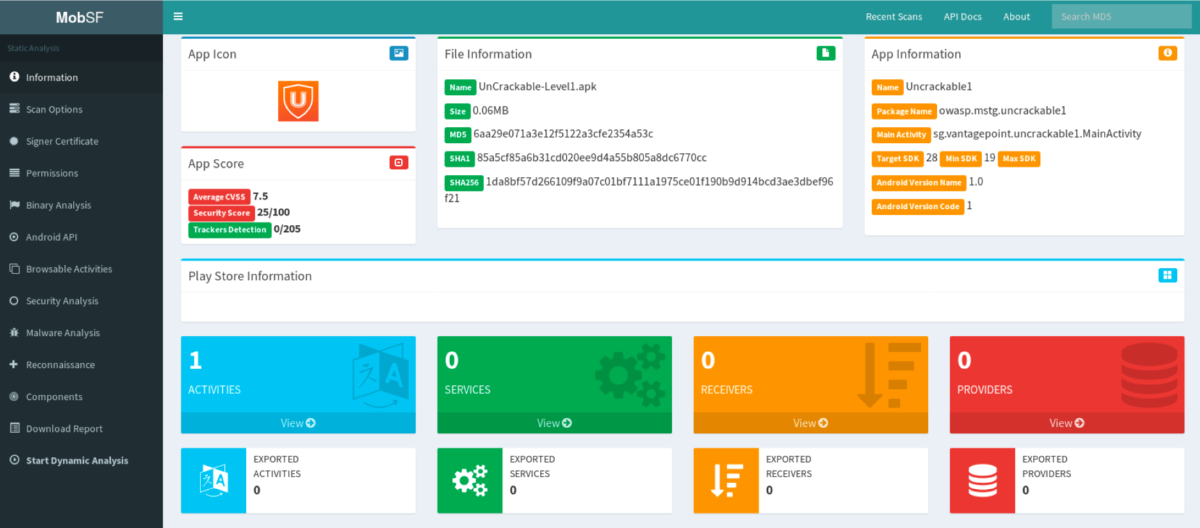
Task: Click the Components sidebar icon
Action: [x=15, y=397]
